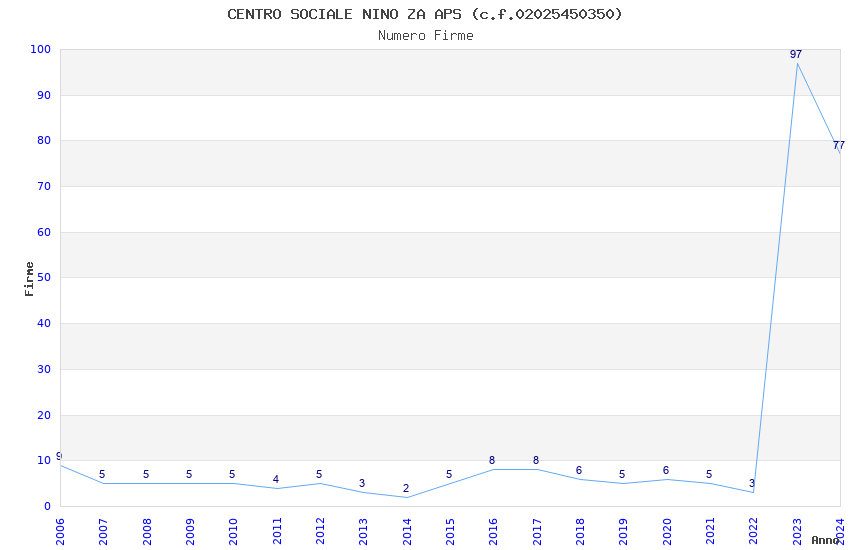This screenshot has width=850, height=550.
Task: Click the 6 data value for 2020
Action: click(x=666, y=470)
